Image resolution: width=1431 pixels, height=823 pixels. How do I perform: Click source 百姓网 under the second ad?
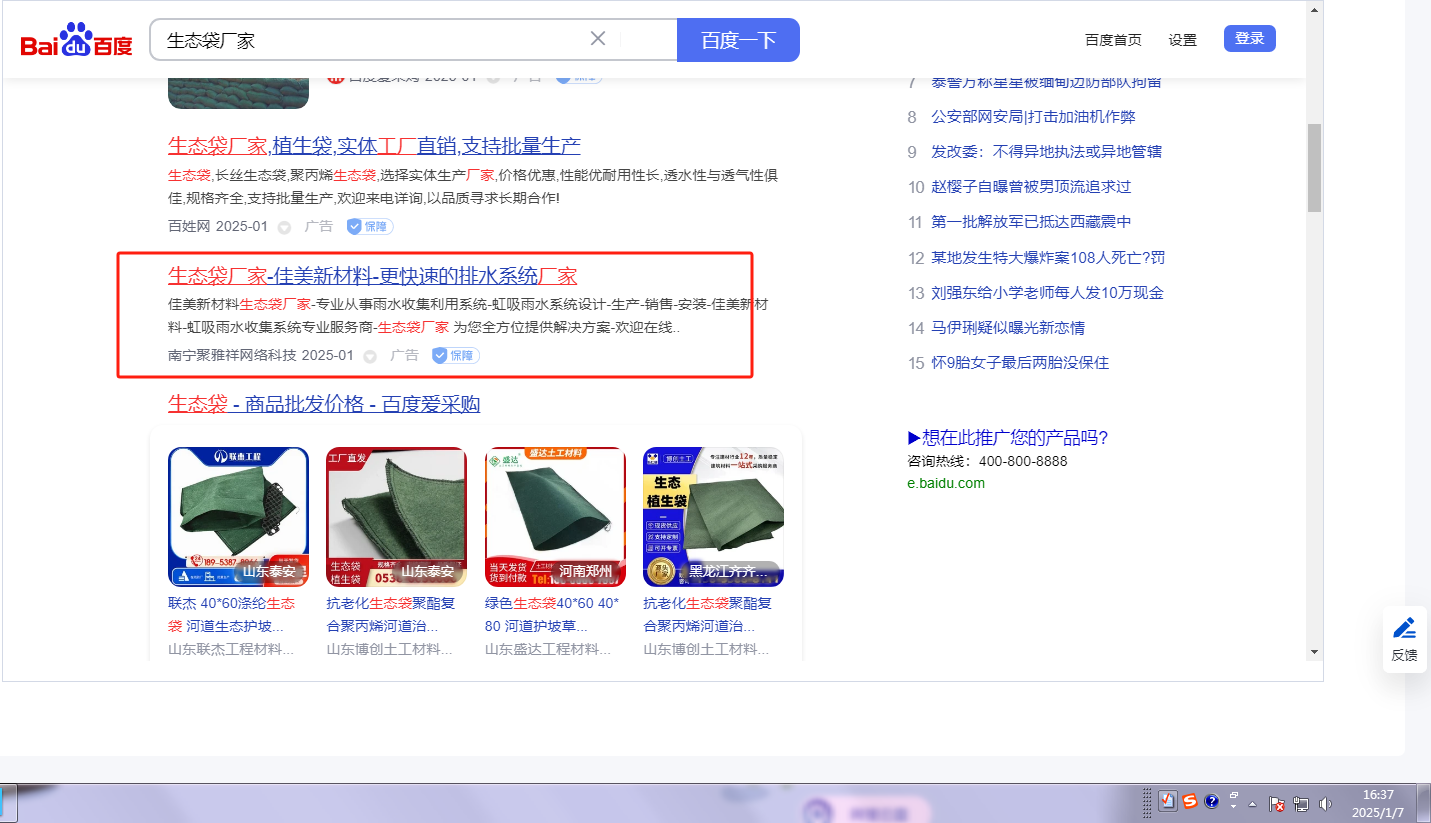click(189, 227)
